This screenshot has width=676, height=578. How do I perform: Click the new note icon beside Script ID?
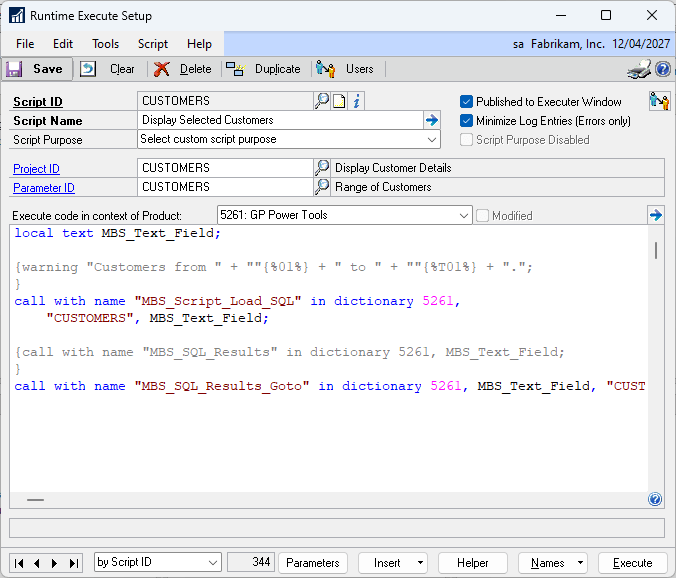pyautogui.click(x=339, y=101)
